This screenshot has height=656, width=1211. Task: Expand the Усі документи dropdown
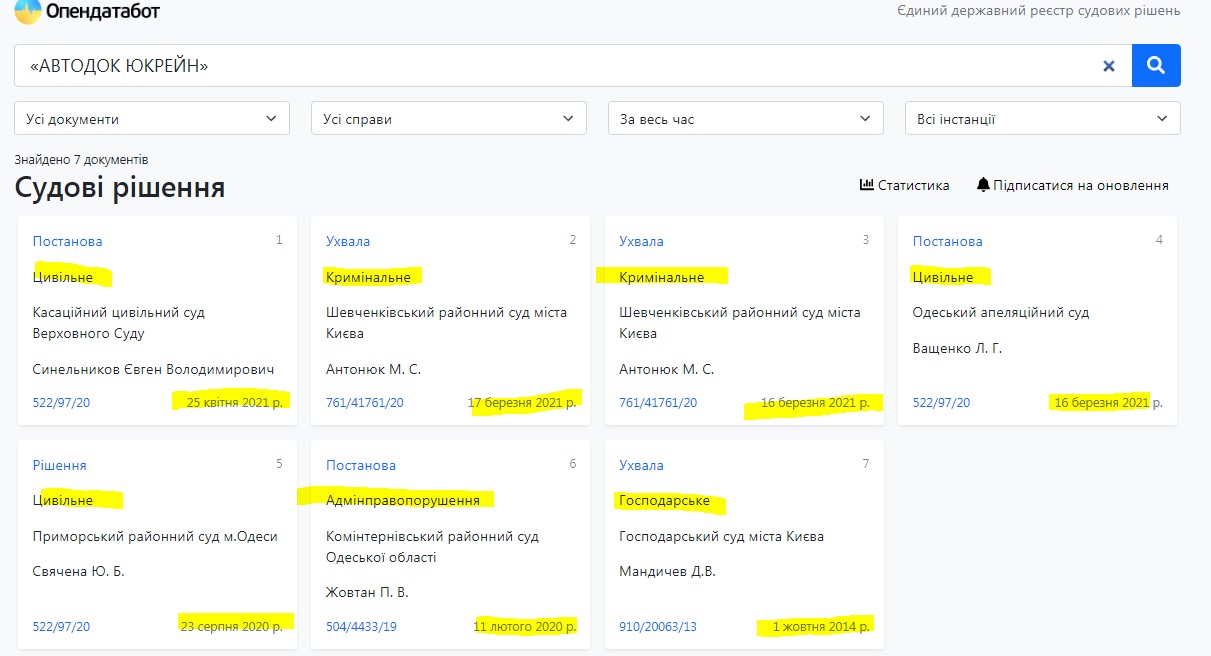(152, 118)
